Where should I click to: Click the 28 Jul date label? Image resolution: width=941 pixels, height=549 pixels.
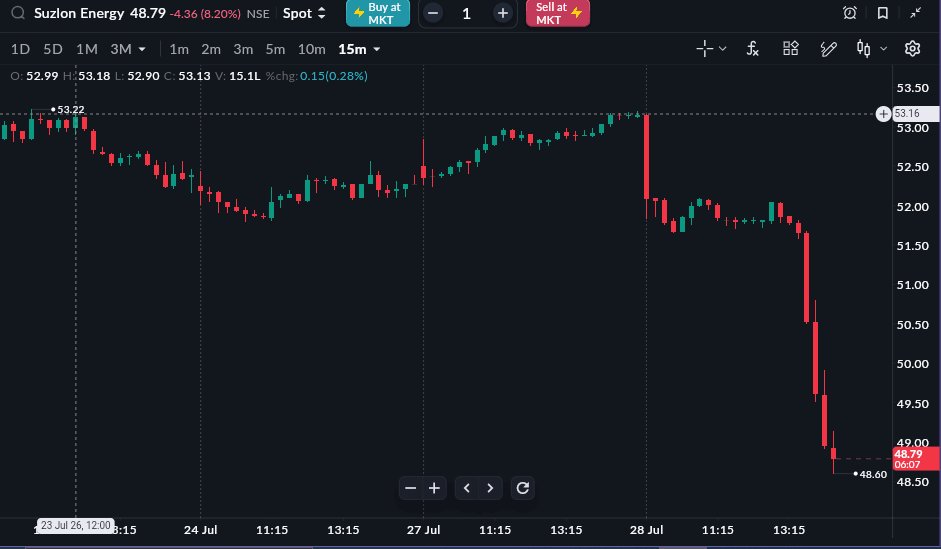click(x=646, y=530)
